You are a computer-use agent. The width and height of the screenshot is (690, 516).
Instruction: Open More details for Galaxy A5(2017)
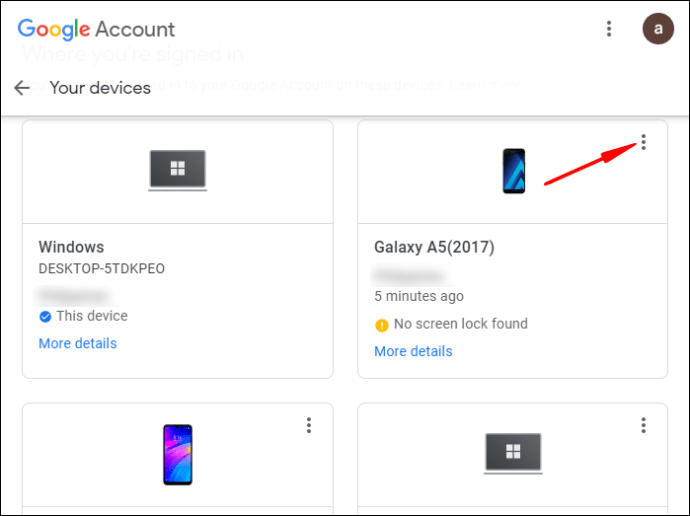click(413, 351)
